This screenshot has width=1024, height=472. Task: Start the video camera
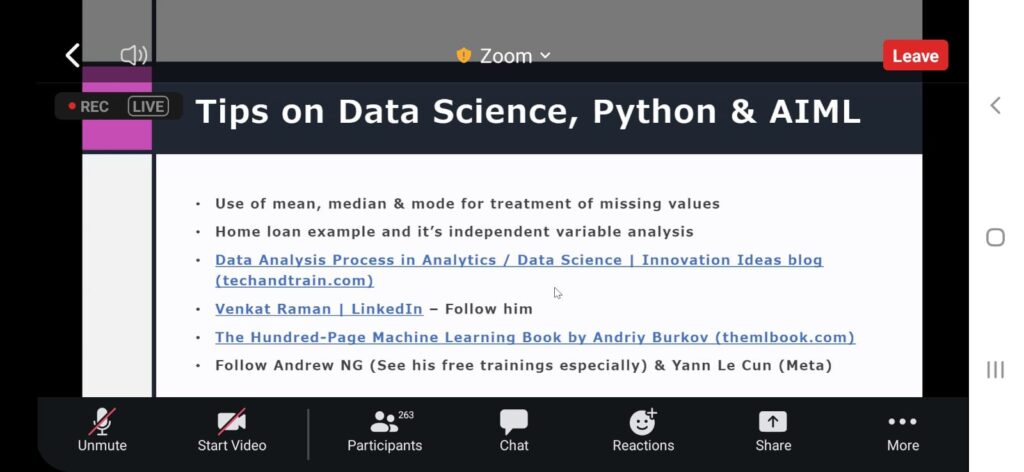tap(232, 430)
